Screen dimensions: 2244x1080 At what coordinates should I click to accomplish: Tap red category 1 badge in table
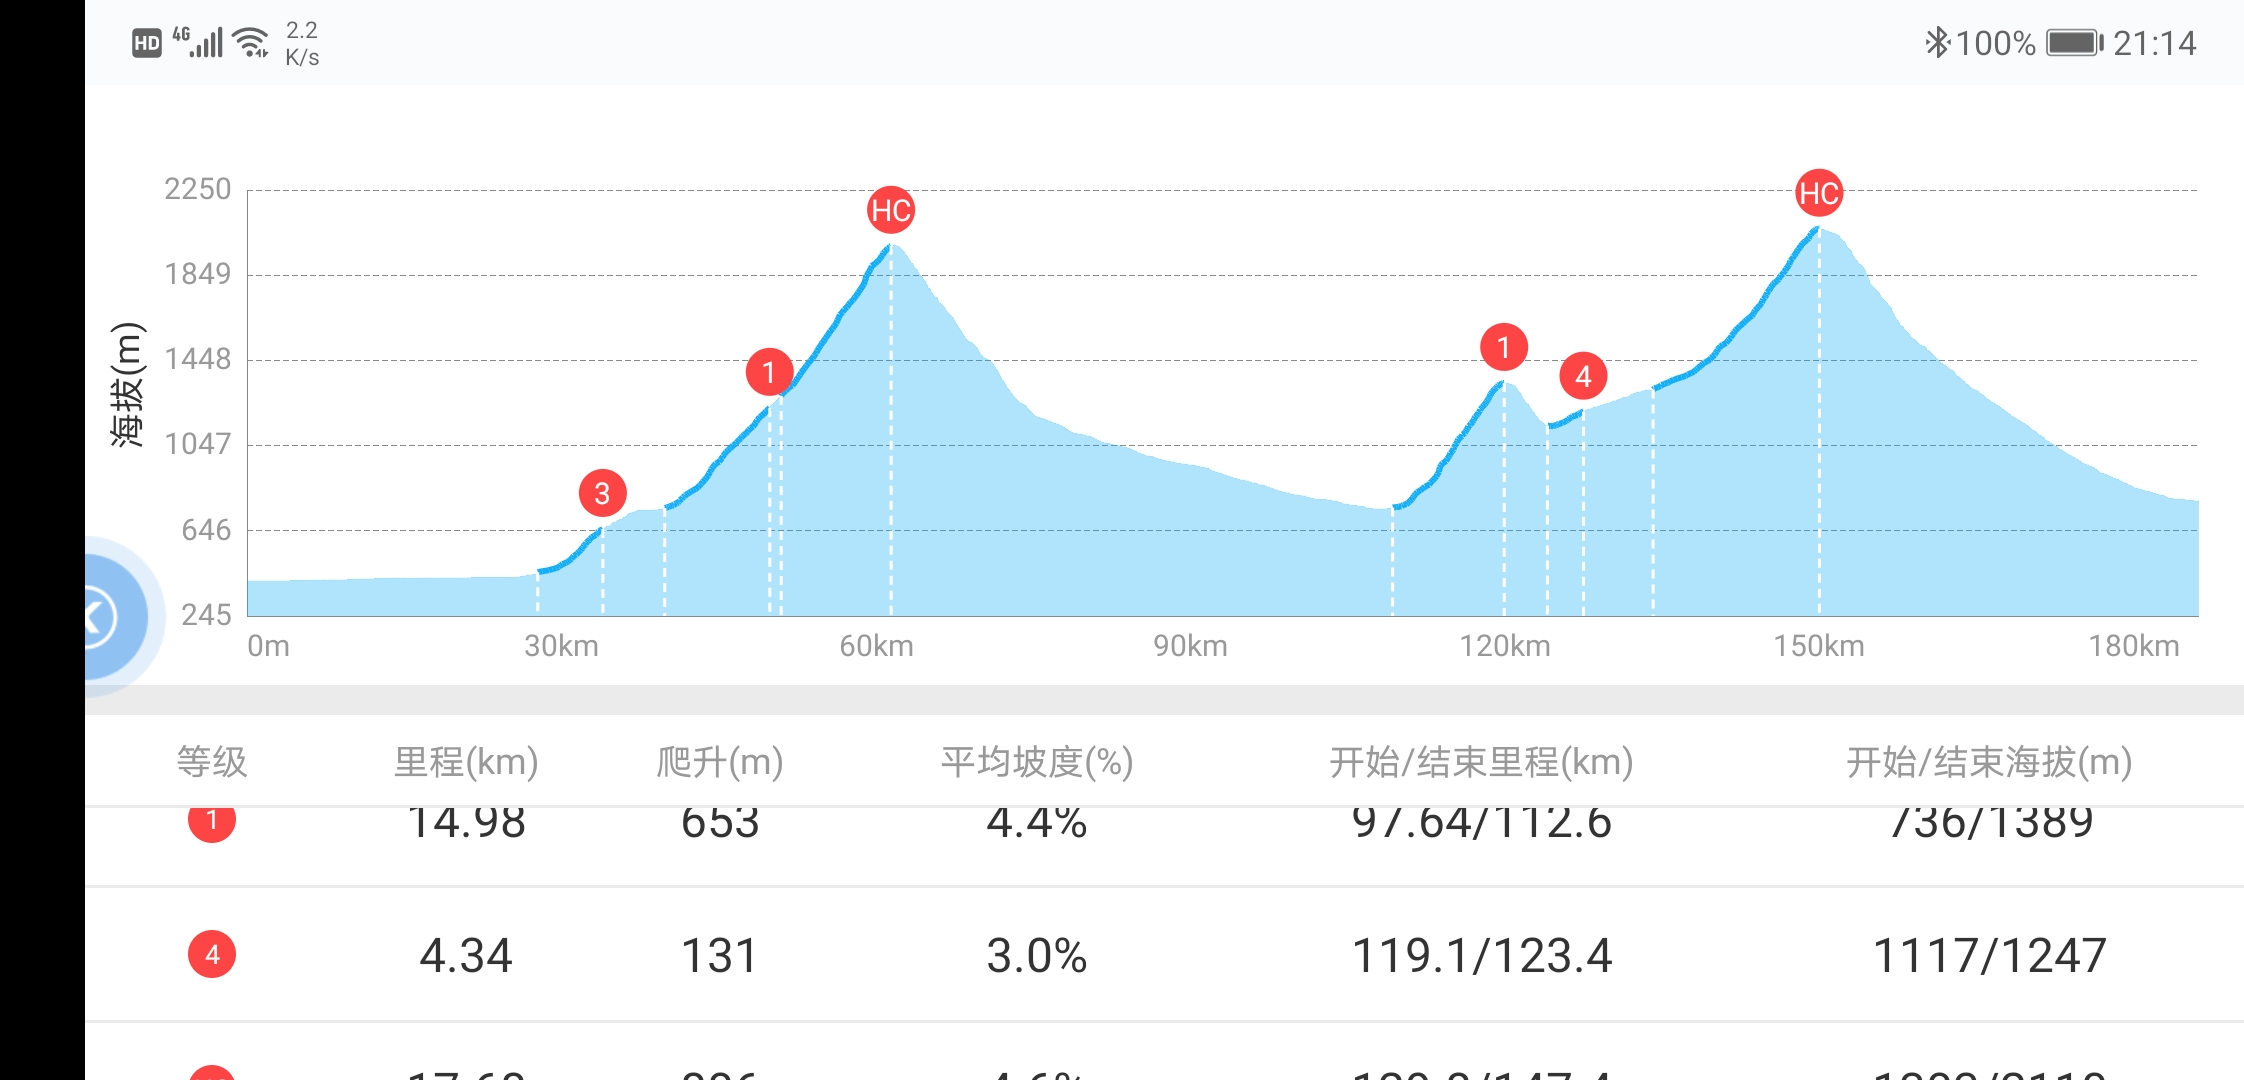tap(212, 822)
